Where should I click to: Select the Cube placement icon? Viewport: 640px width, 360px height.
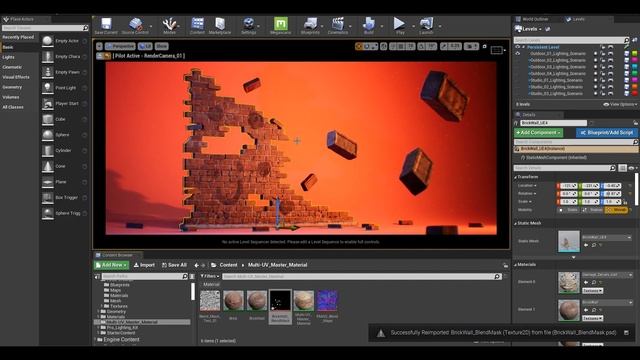pos(48,119)
